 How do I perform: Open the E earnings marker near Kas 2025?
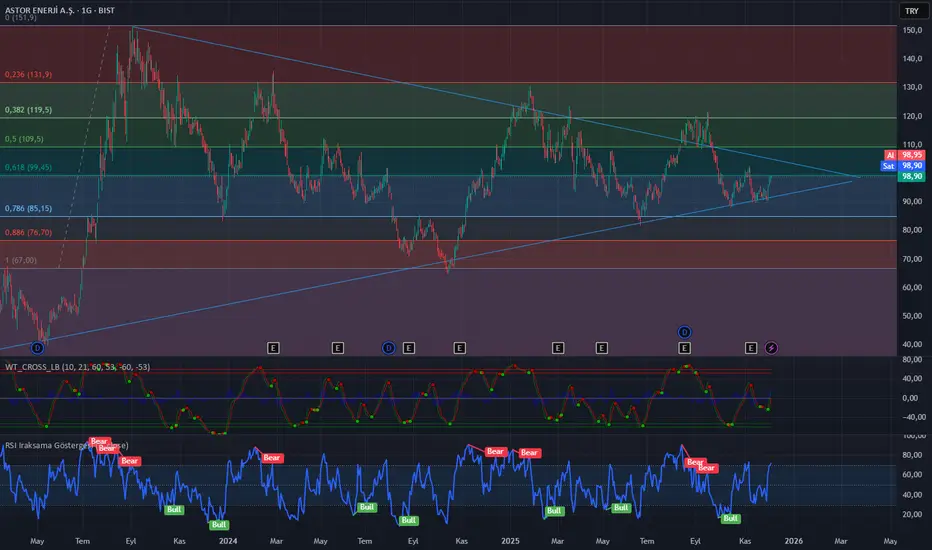(x=751, y=348)
